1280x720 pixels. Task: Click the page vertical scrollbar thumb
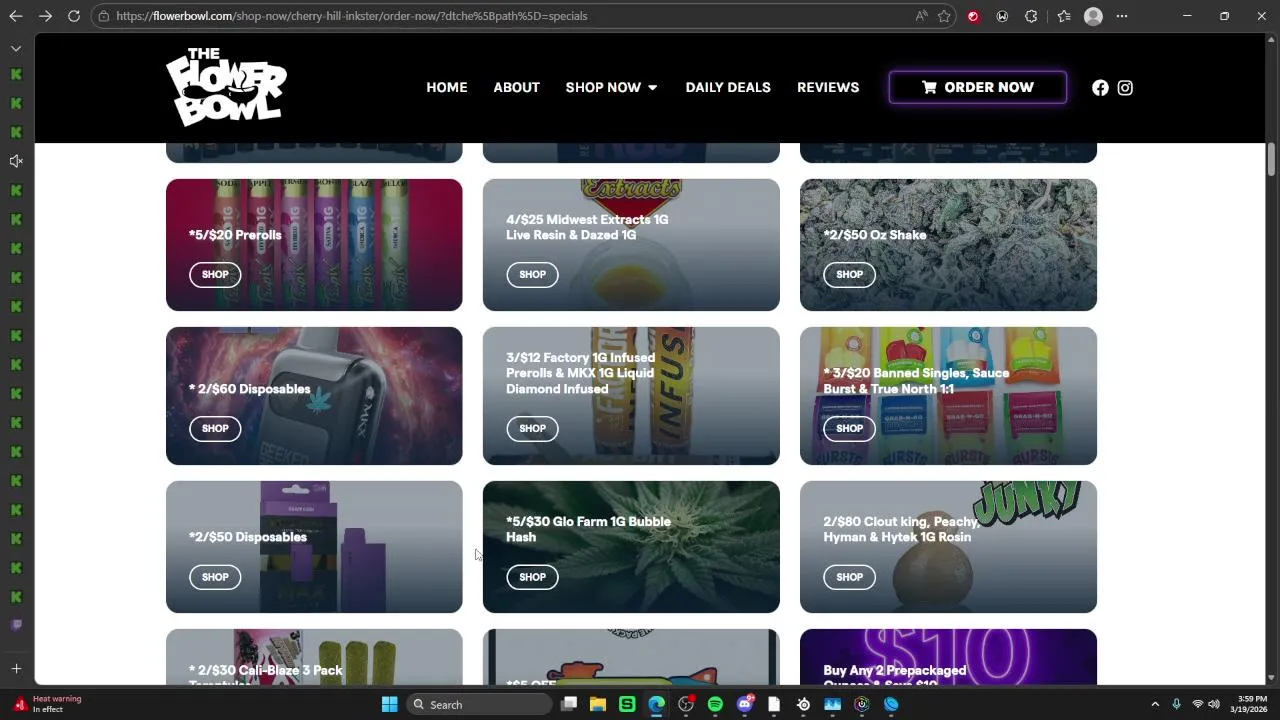coord(1272,158)
